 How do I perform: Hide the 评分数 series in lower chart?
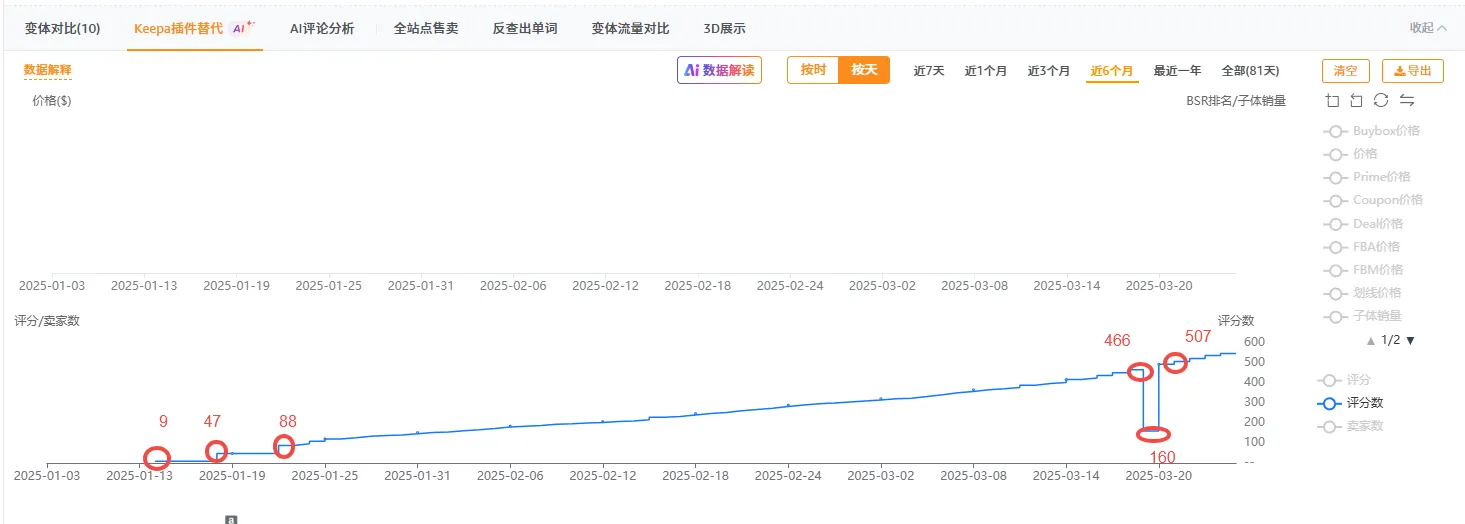tap(1351, 403)
